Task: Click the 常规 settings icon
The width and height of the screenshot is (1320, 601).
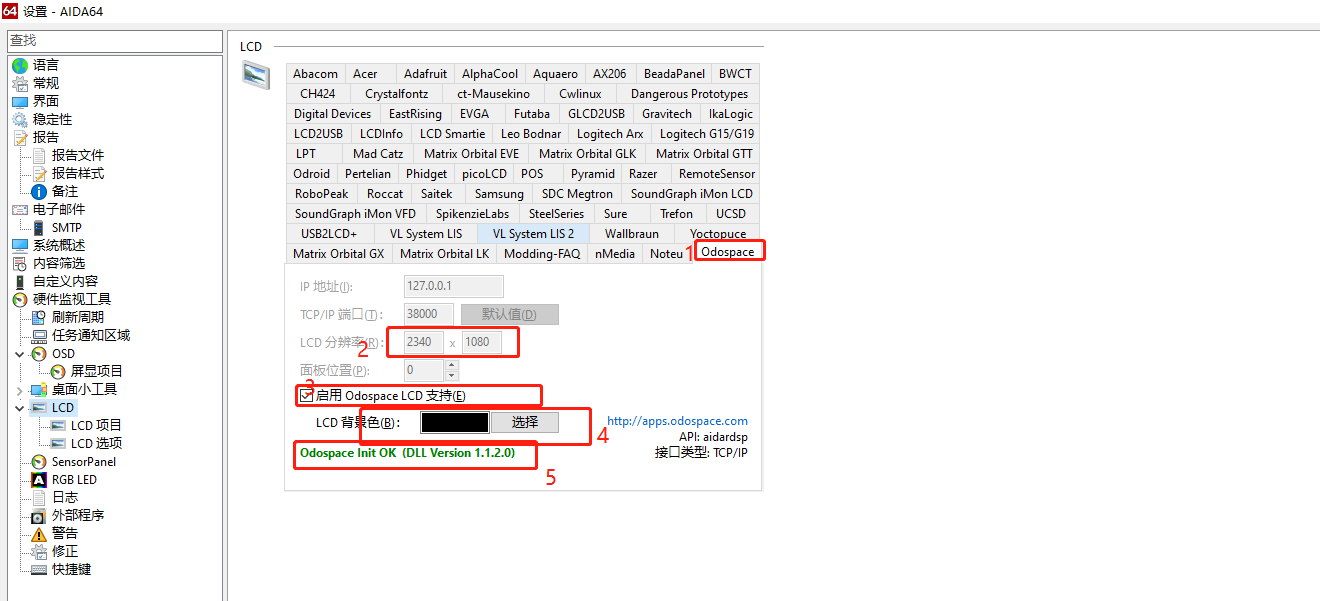Action: pyautogui.click(x=20, y=83)
